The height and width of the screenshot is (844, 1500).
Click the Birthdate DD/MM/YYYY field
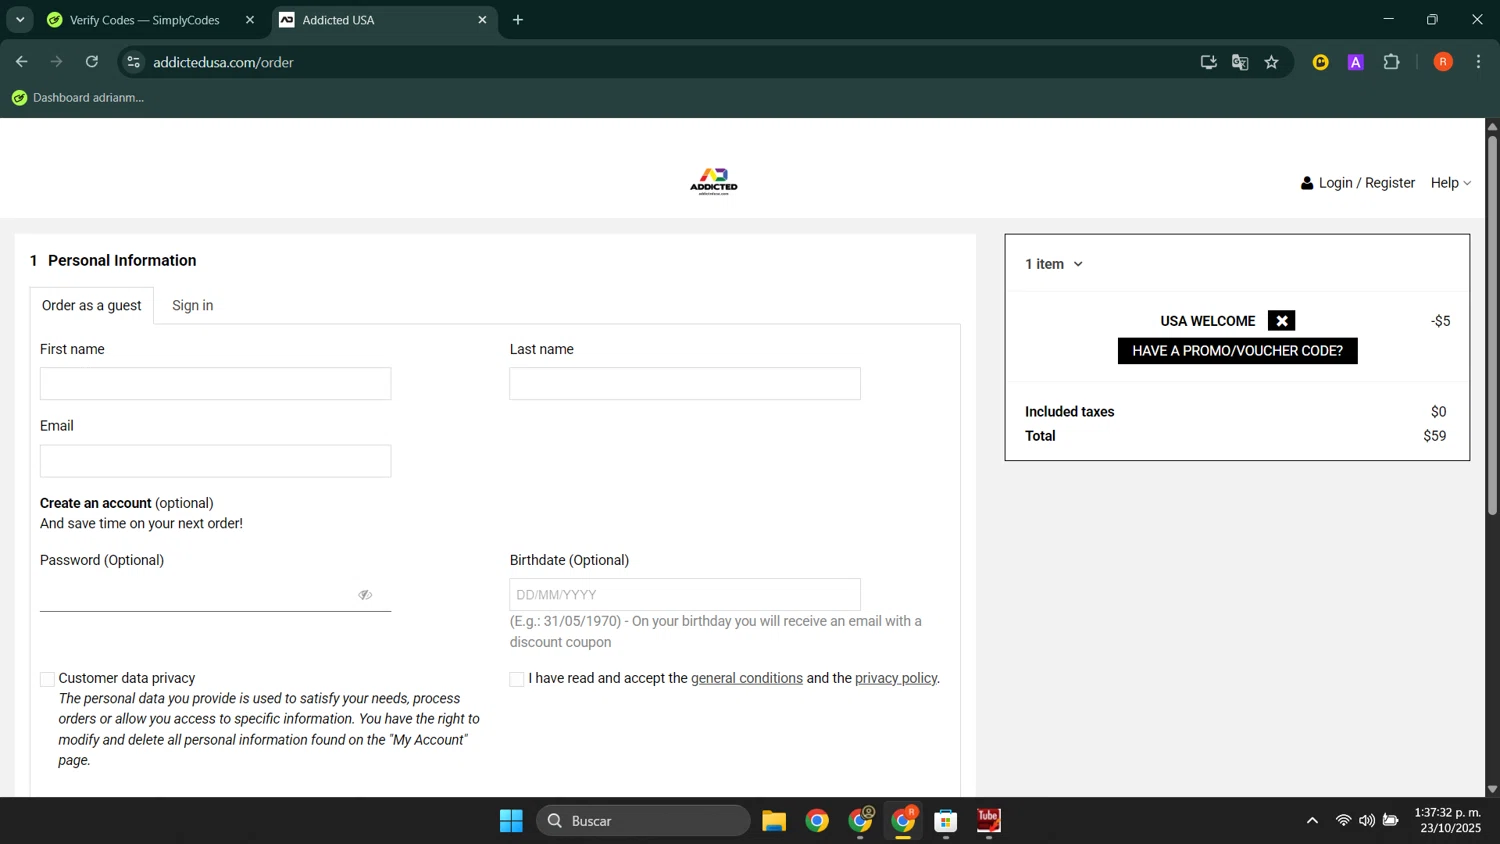[685, 595]
